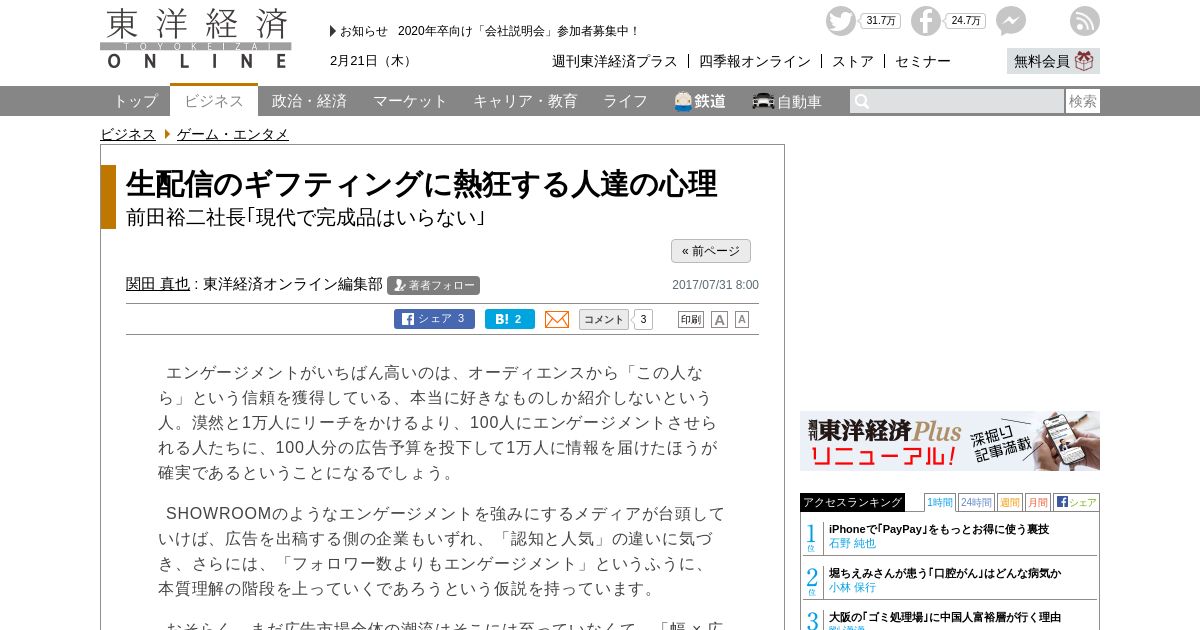
Task: Click the 無料会員 free membership button
Action: tap(1053, 61)
